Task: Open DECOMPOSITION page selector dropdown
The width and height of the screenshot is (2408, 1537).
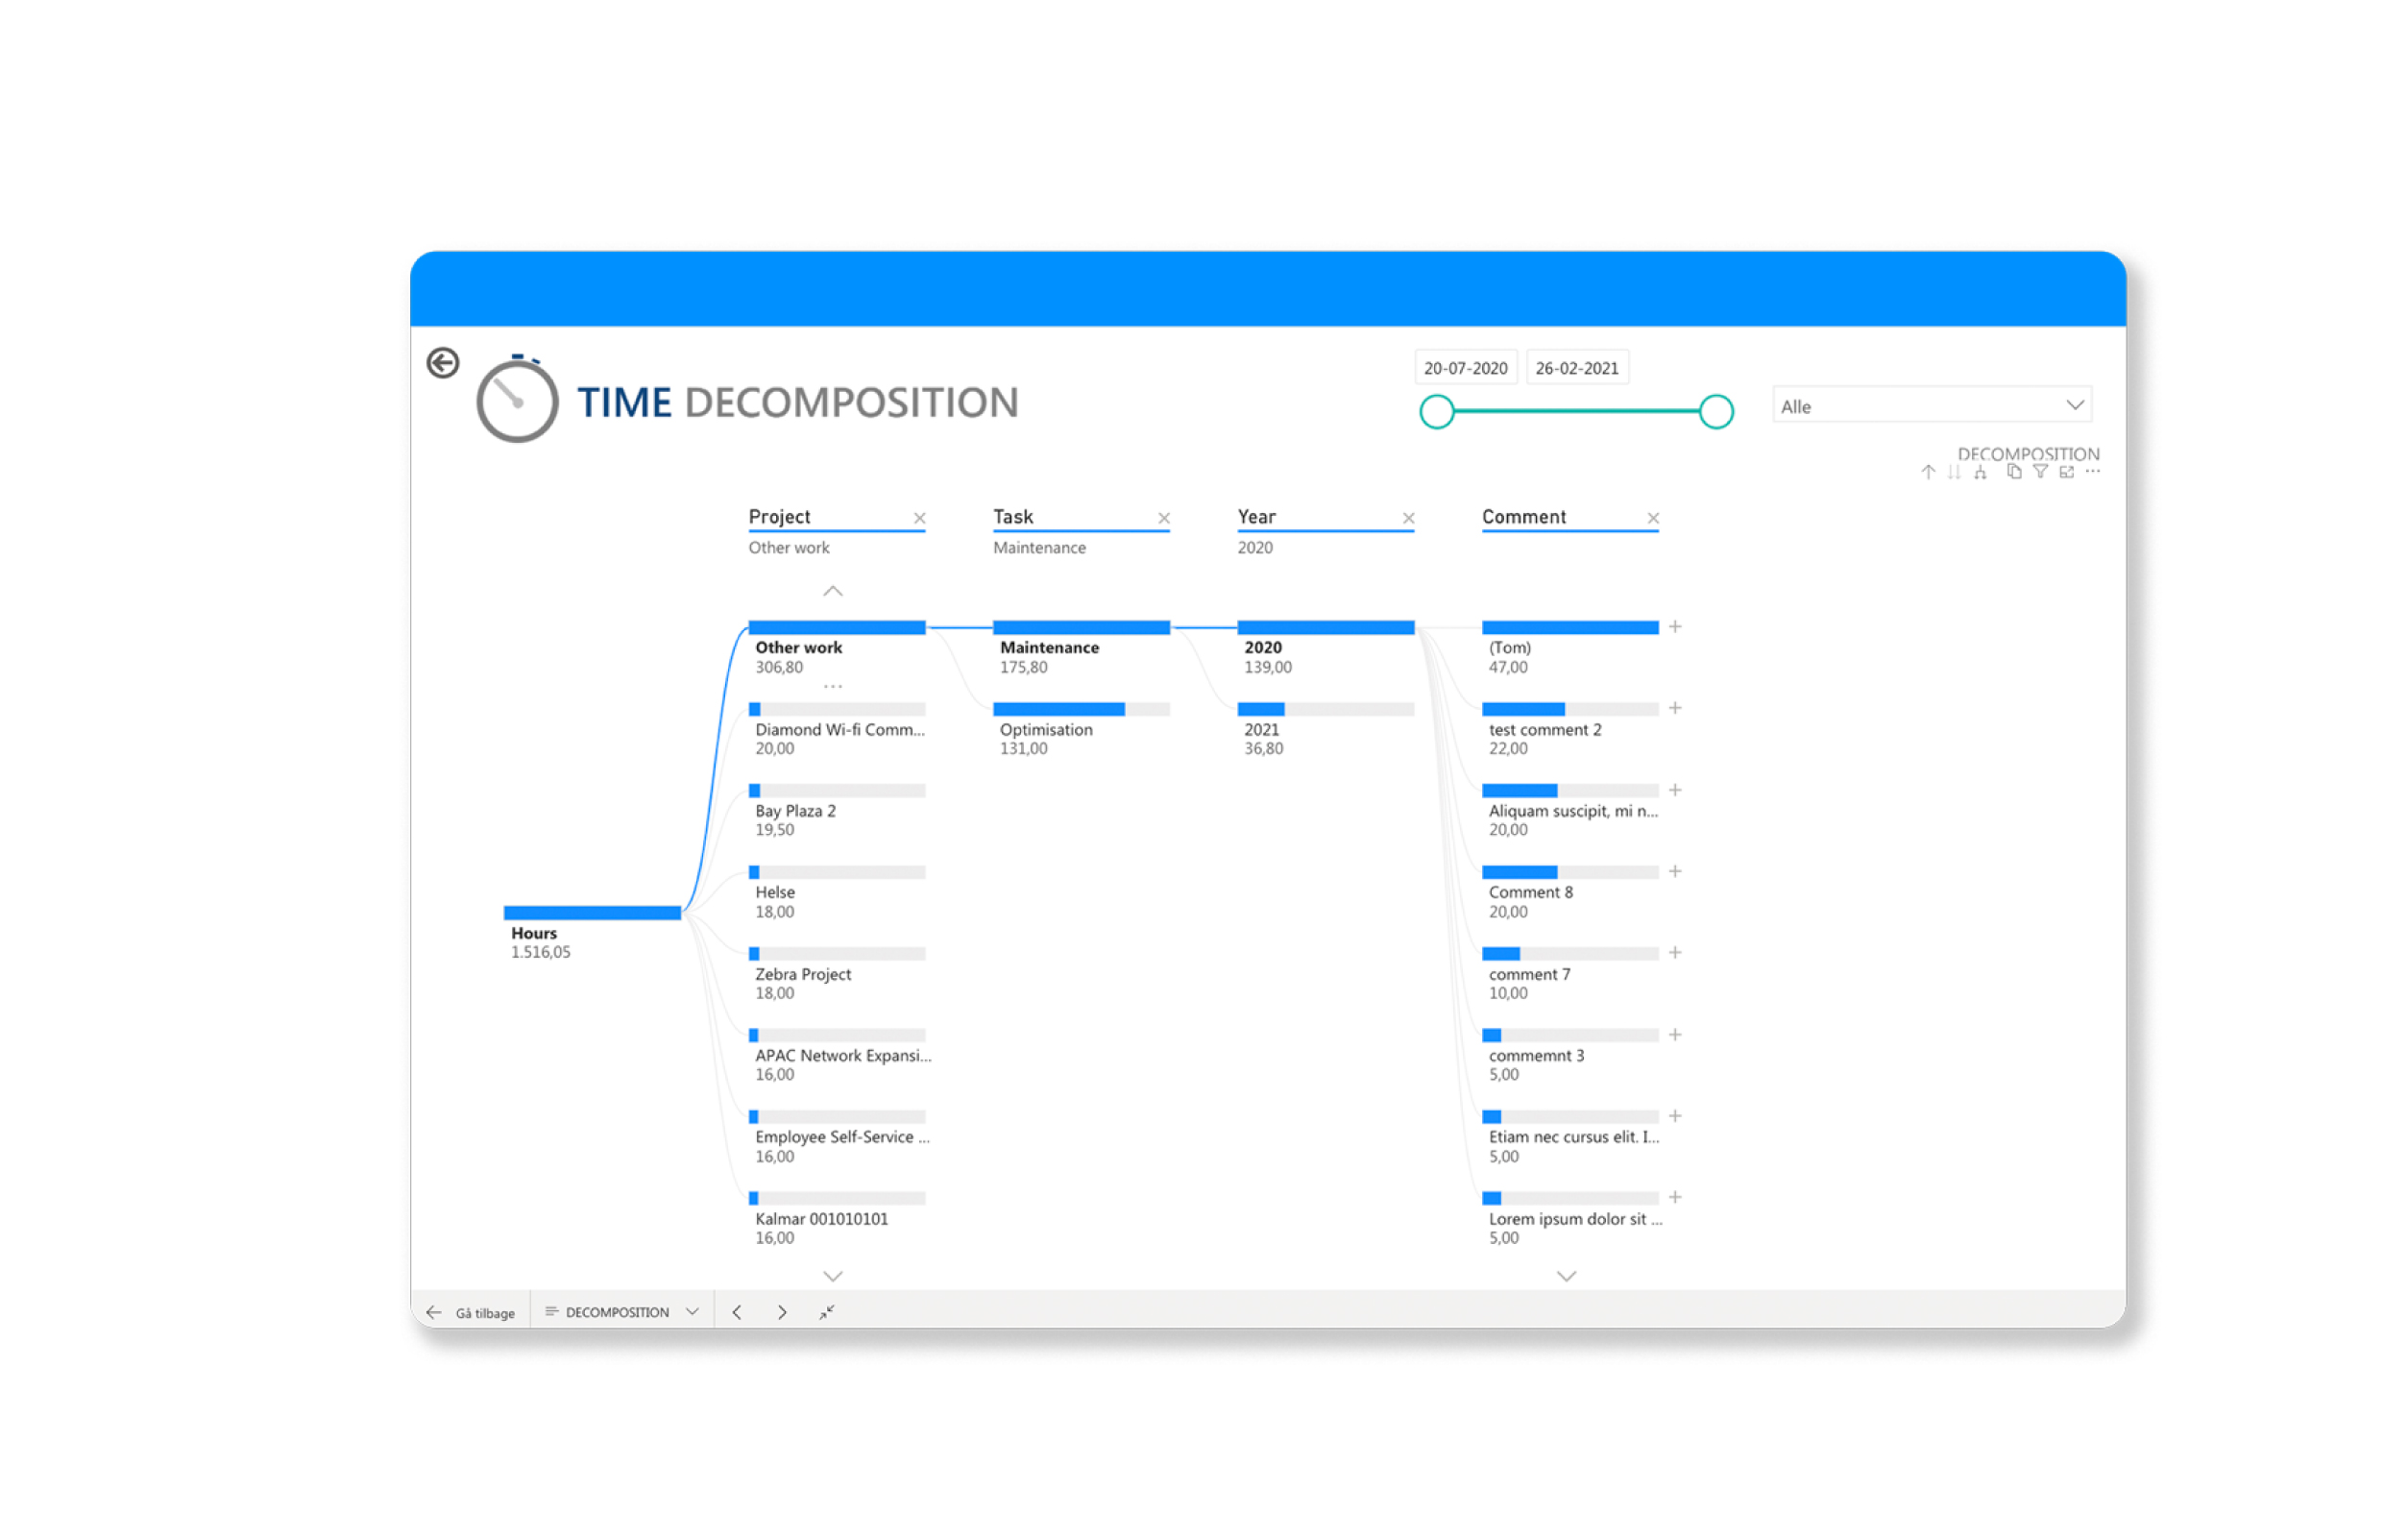Action: pos(621,1312)
